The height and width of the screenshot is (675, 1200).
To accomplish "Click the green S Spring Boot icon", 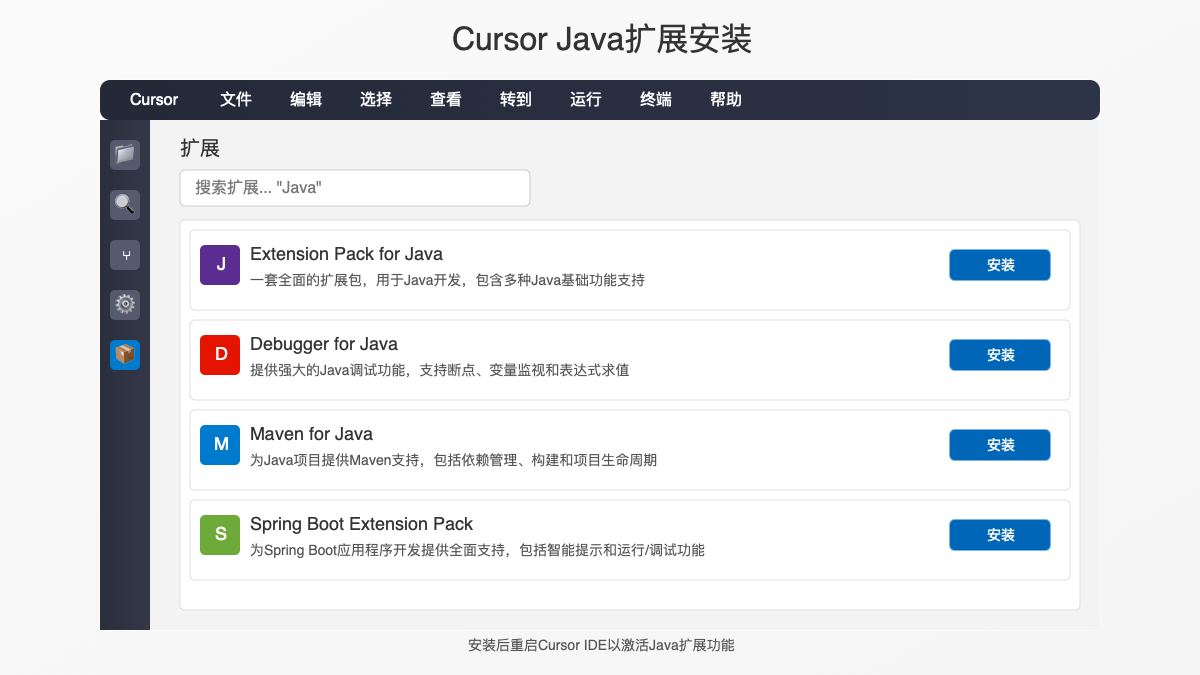I will coord(220,535).
